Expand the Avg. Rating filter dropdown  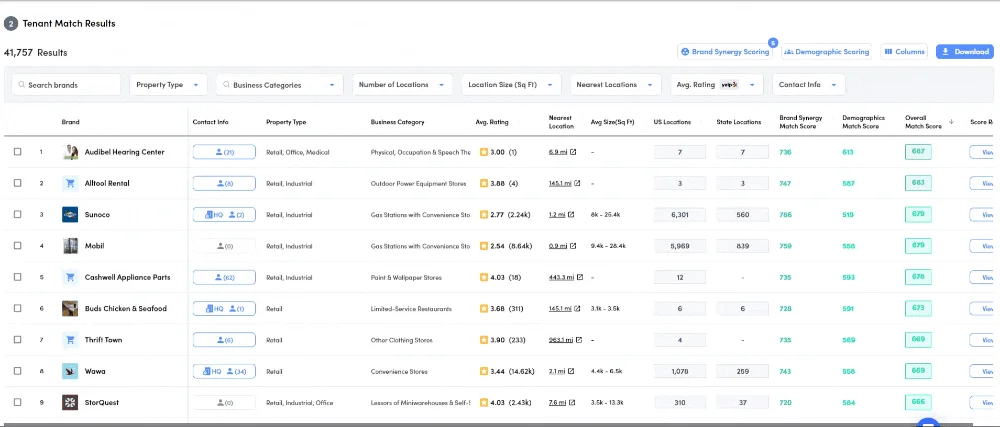pos(717,85)
